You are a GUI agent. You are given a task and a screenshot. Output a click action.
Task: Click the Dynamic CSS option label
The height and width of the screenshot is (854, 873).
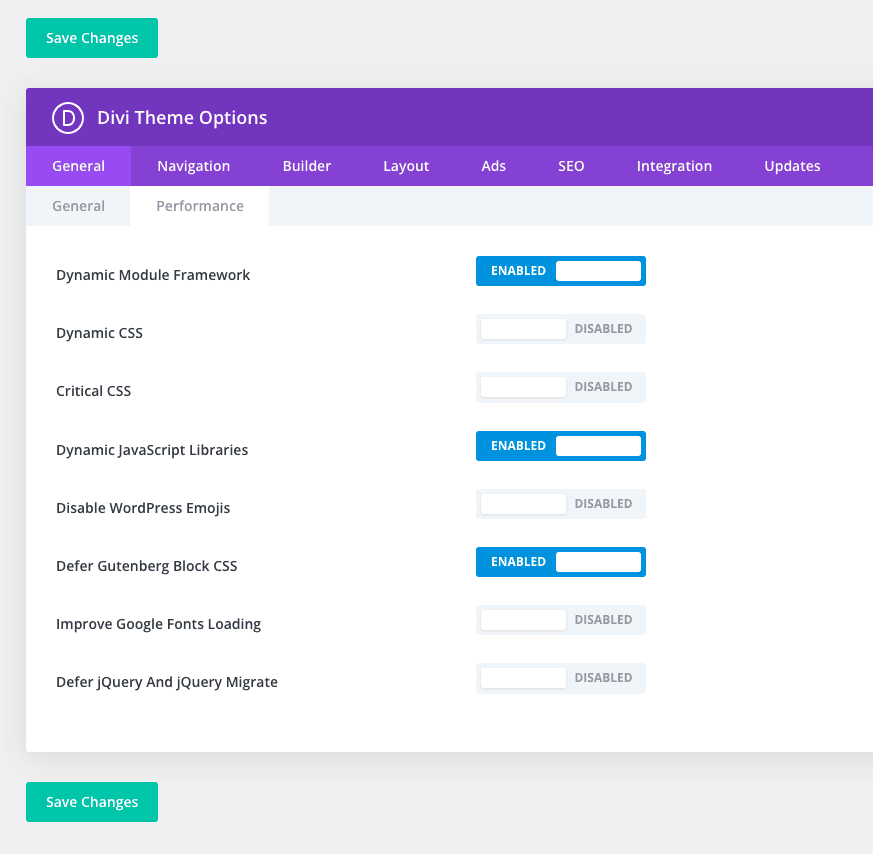100,333
